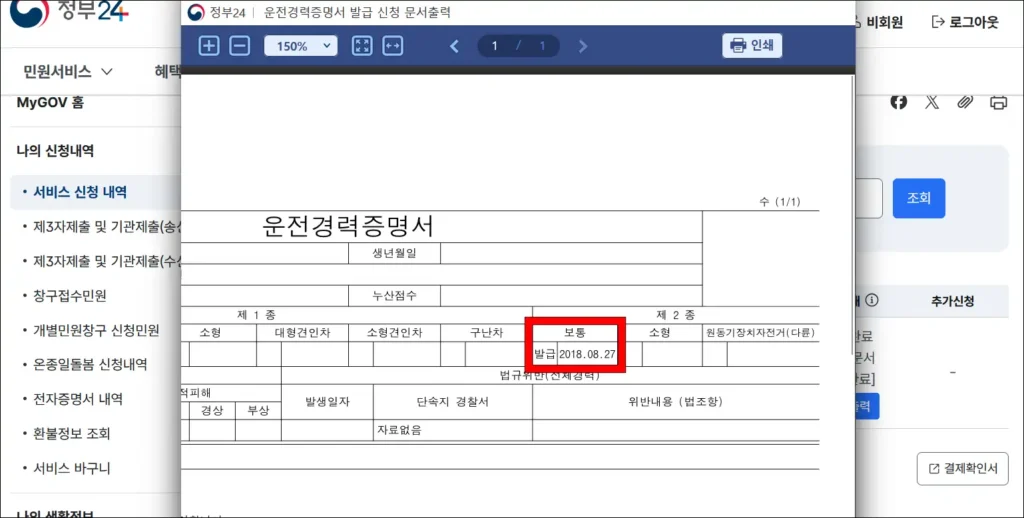Open MyGOV 홈 in sidebar
This screenshot has height=518, width=1024.
coord(50,103)
